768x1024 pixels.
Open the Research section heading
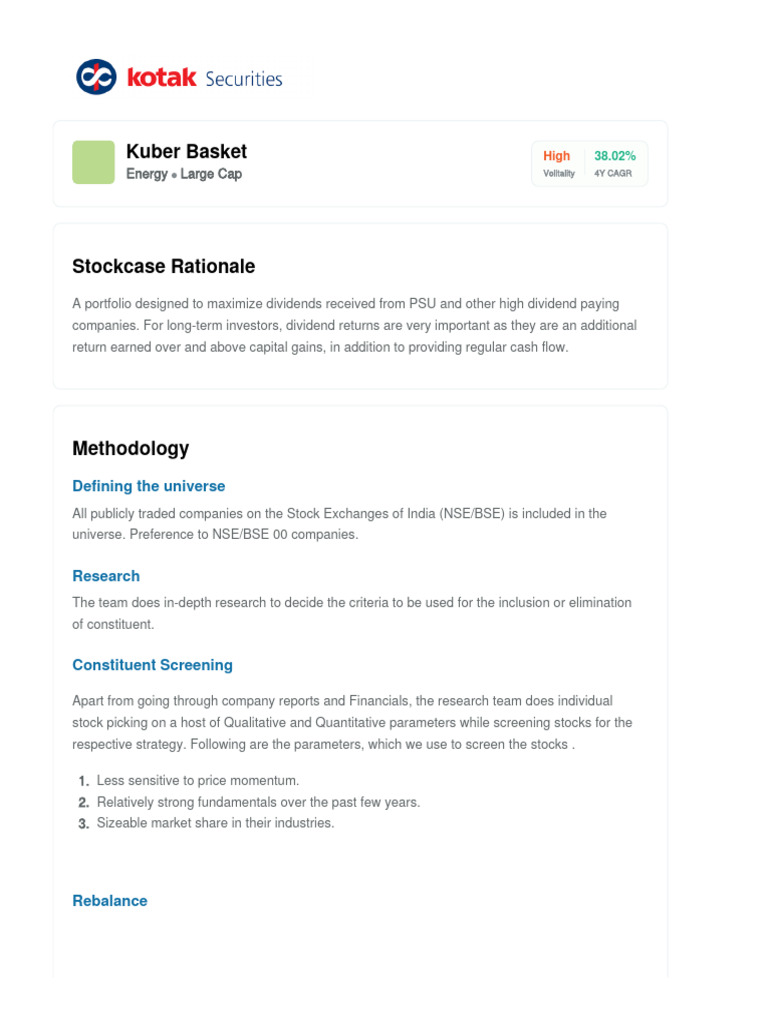click(x=106, y=576)
